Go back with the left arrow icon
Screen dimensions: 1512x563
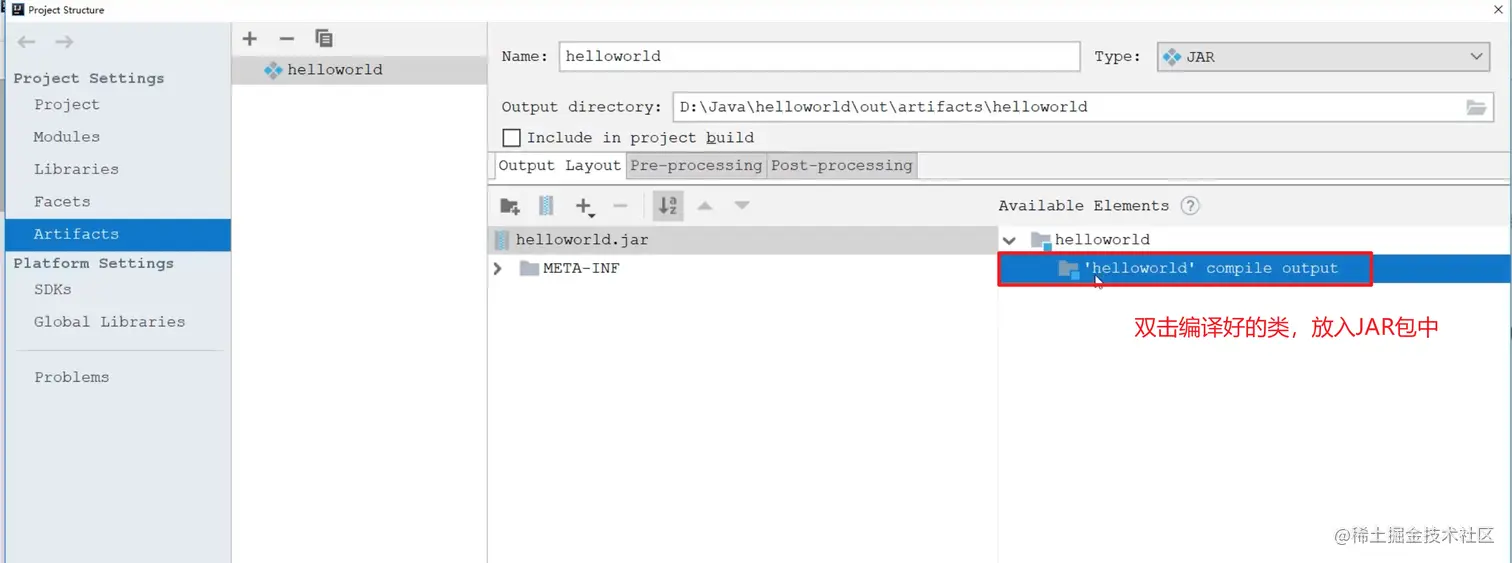coord(27,42)
